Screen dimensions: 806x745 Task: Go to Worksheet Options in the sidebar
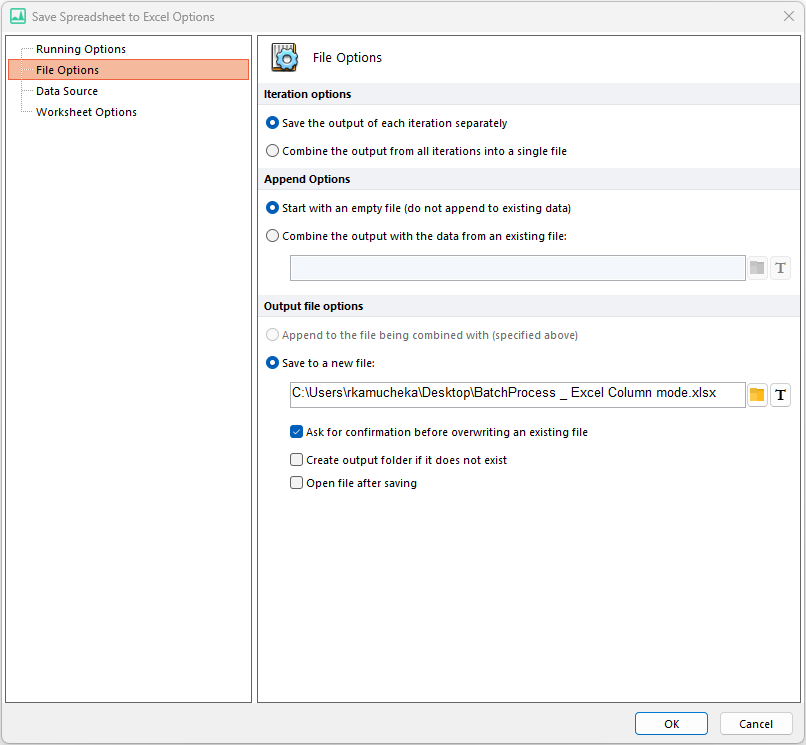86,112
